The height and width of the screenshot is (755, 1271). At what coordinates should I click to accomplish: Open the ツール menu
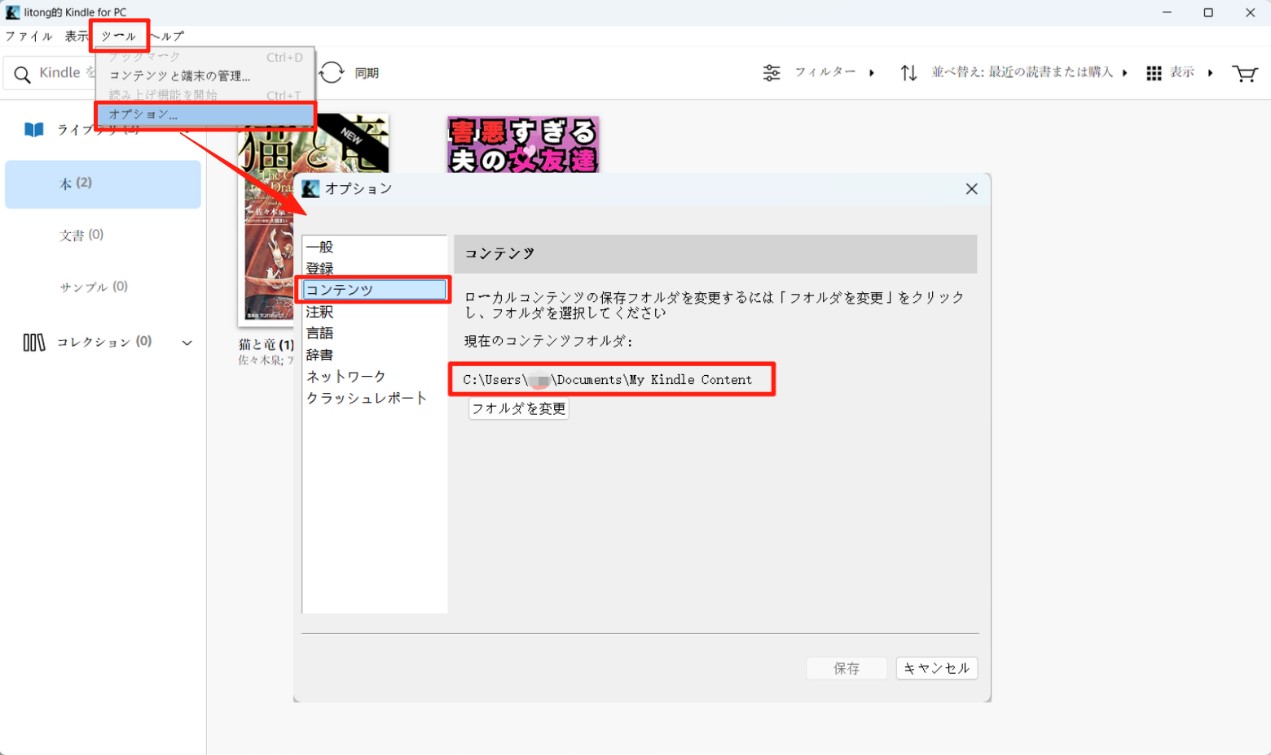point(119,36)
